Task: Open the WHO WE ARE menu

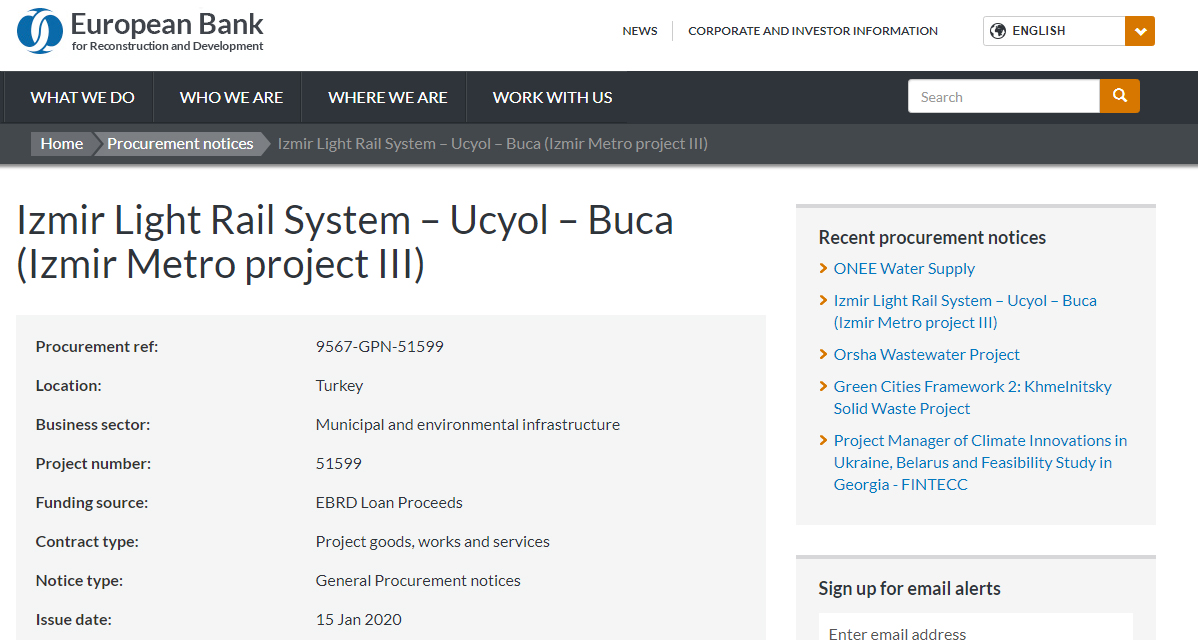Action: tap(232, 97)
